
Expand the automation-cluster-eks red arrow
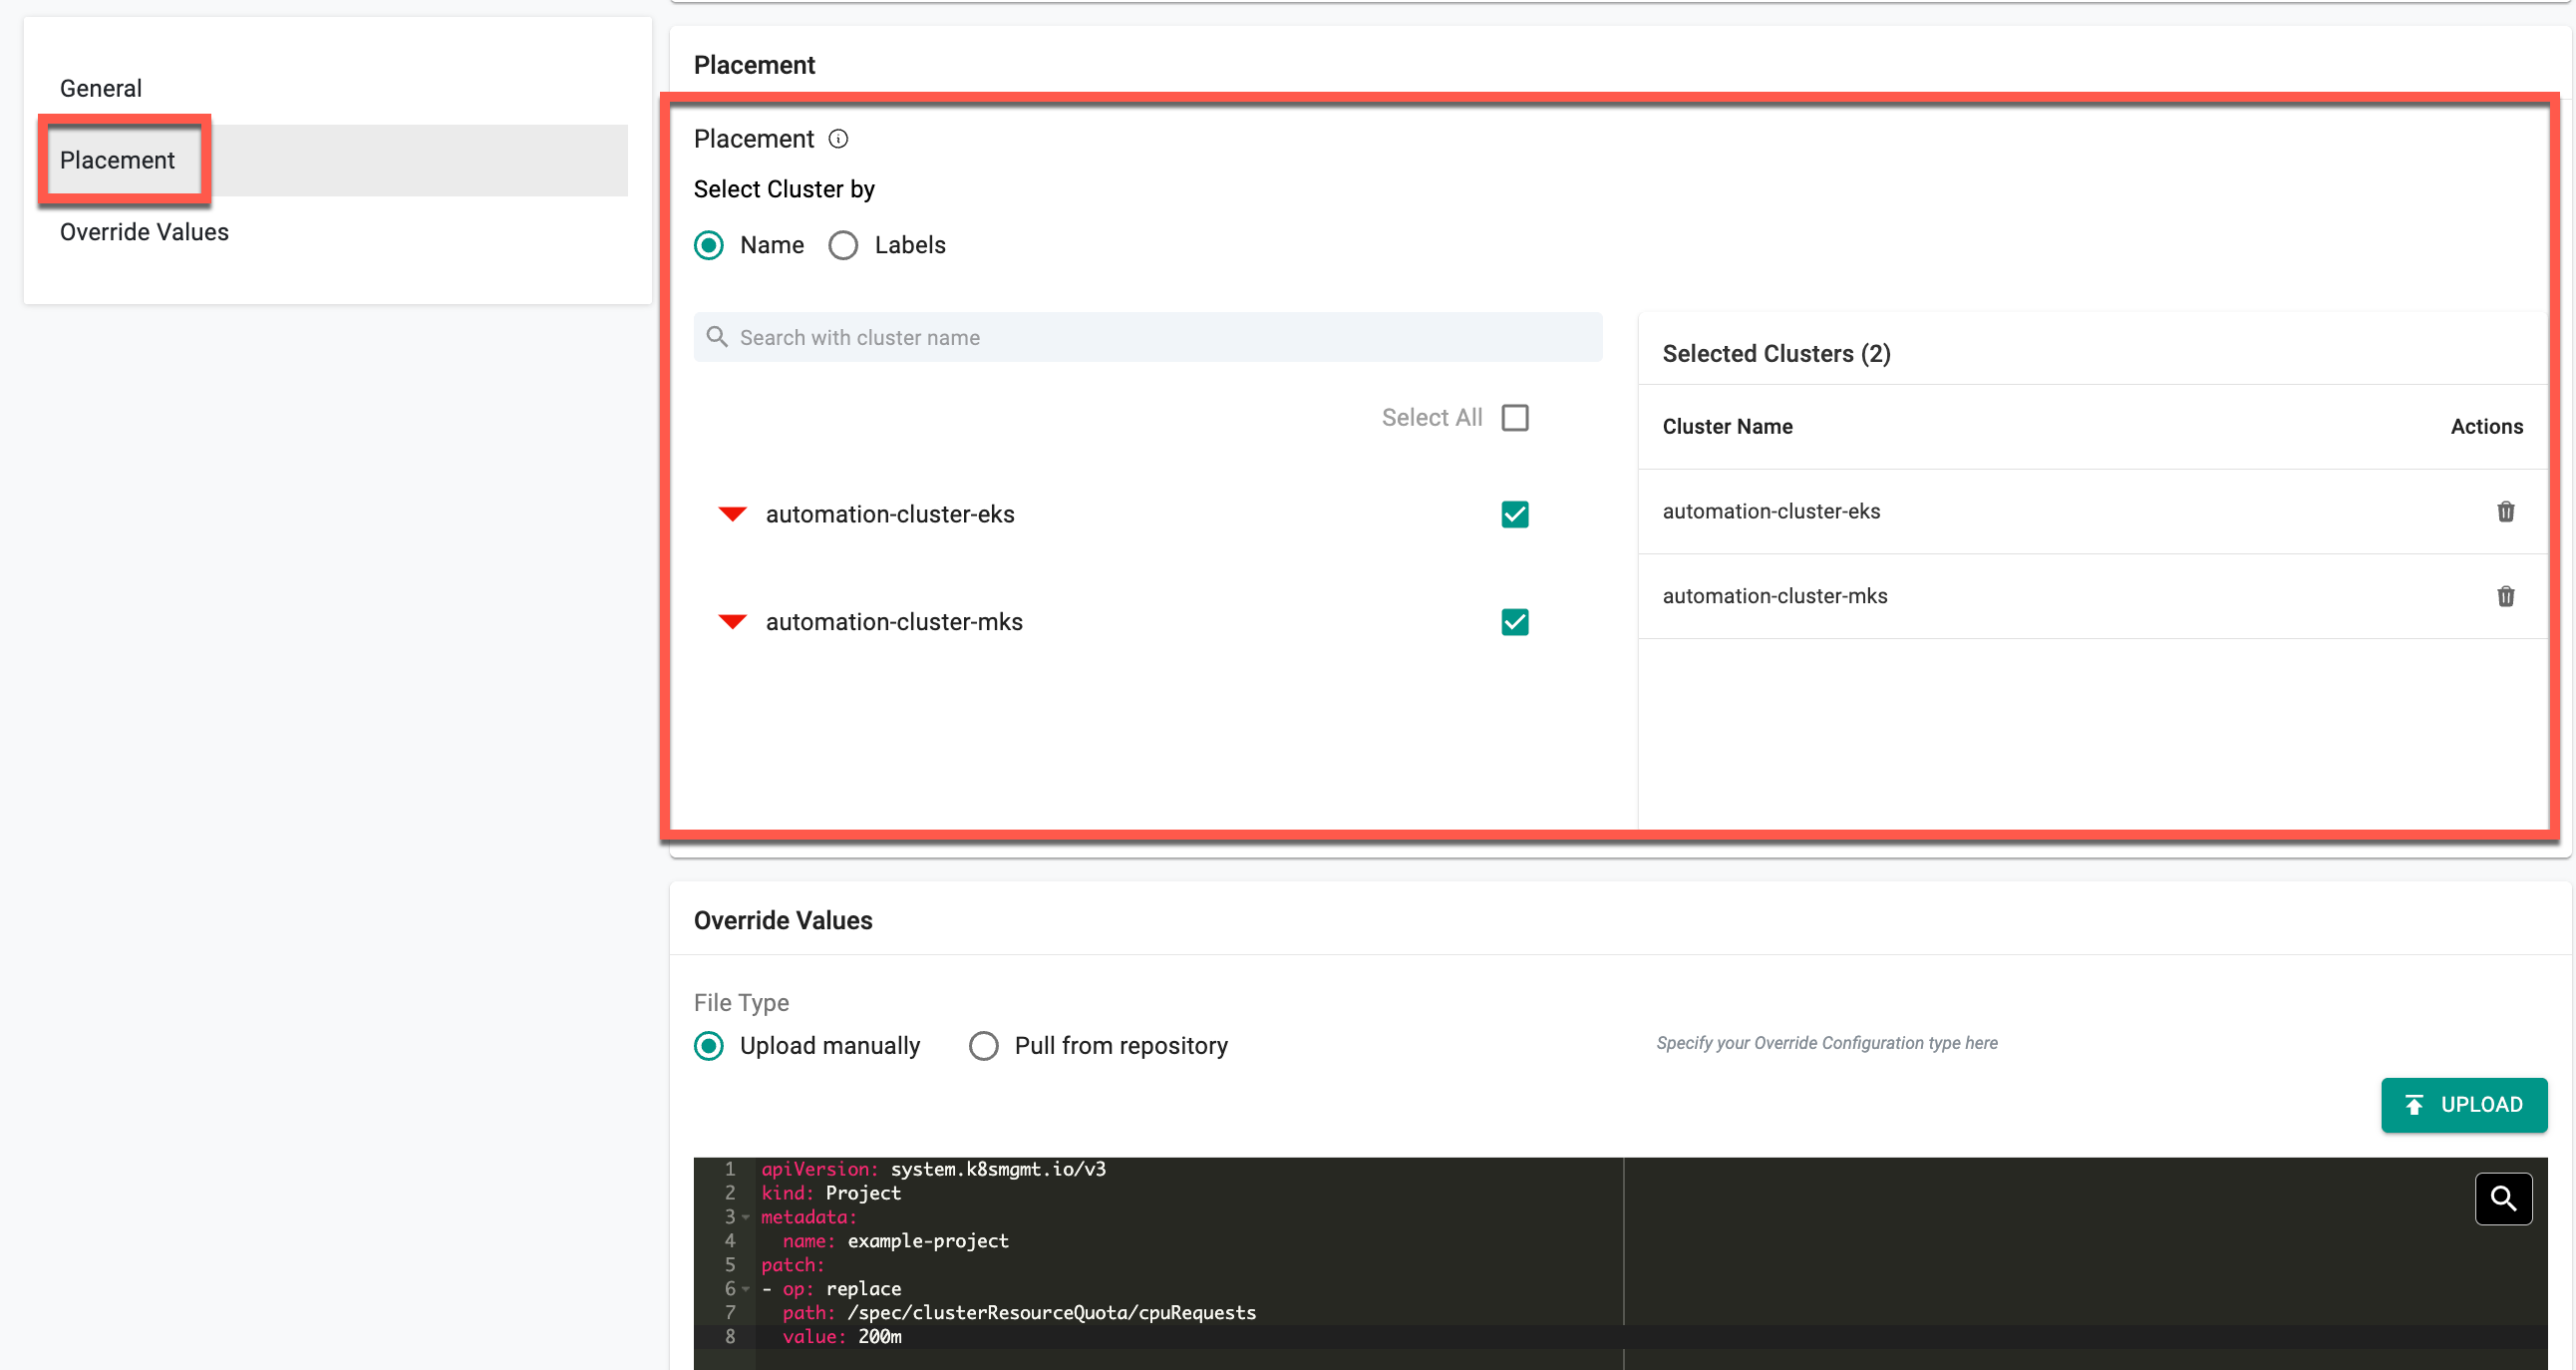coord(732,514)
